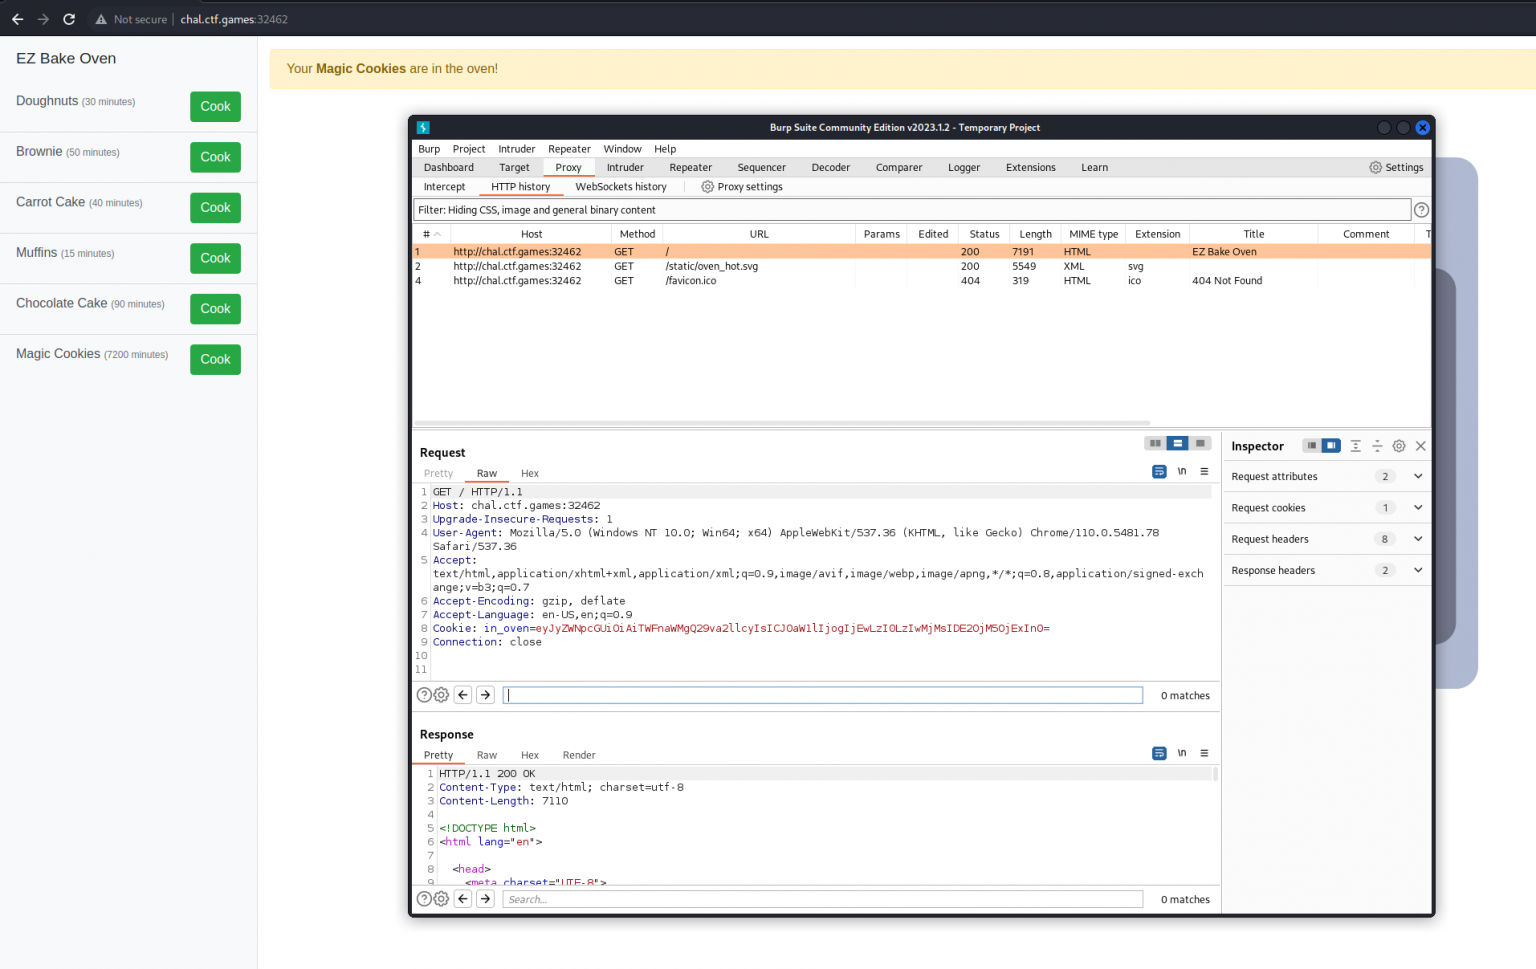Click the Proxy settings gear icon
This screenshot has width=1536, height=969.
click(707, 187)
